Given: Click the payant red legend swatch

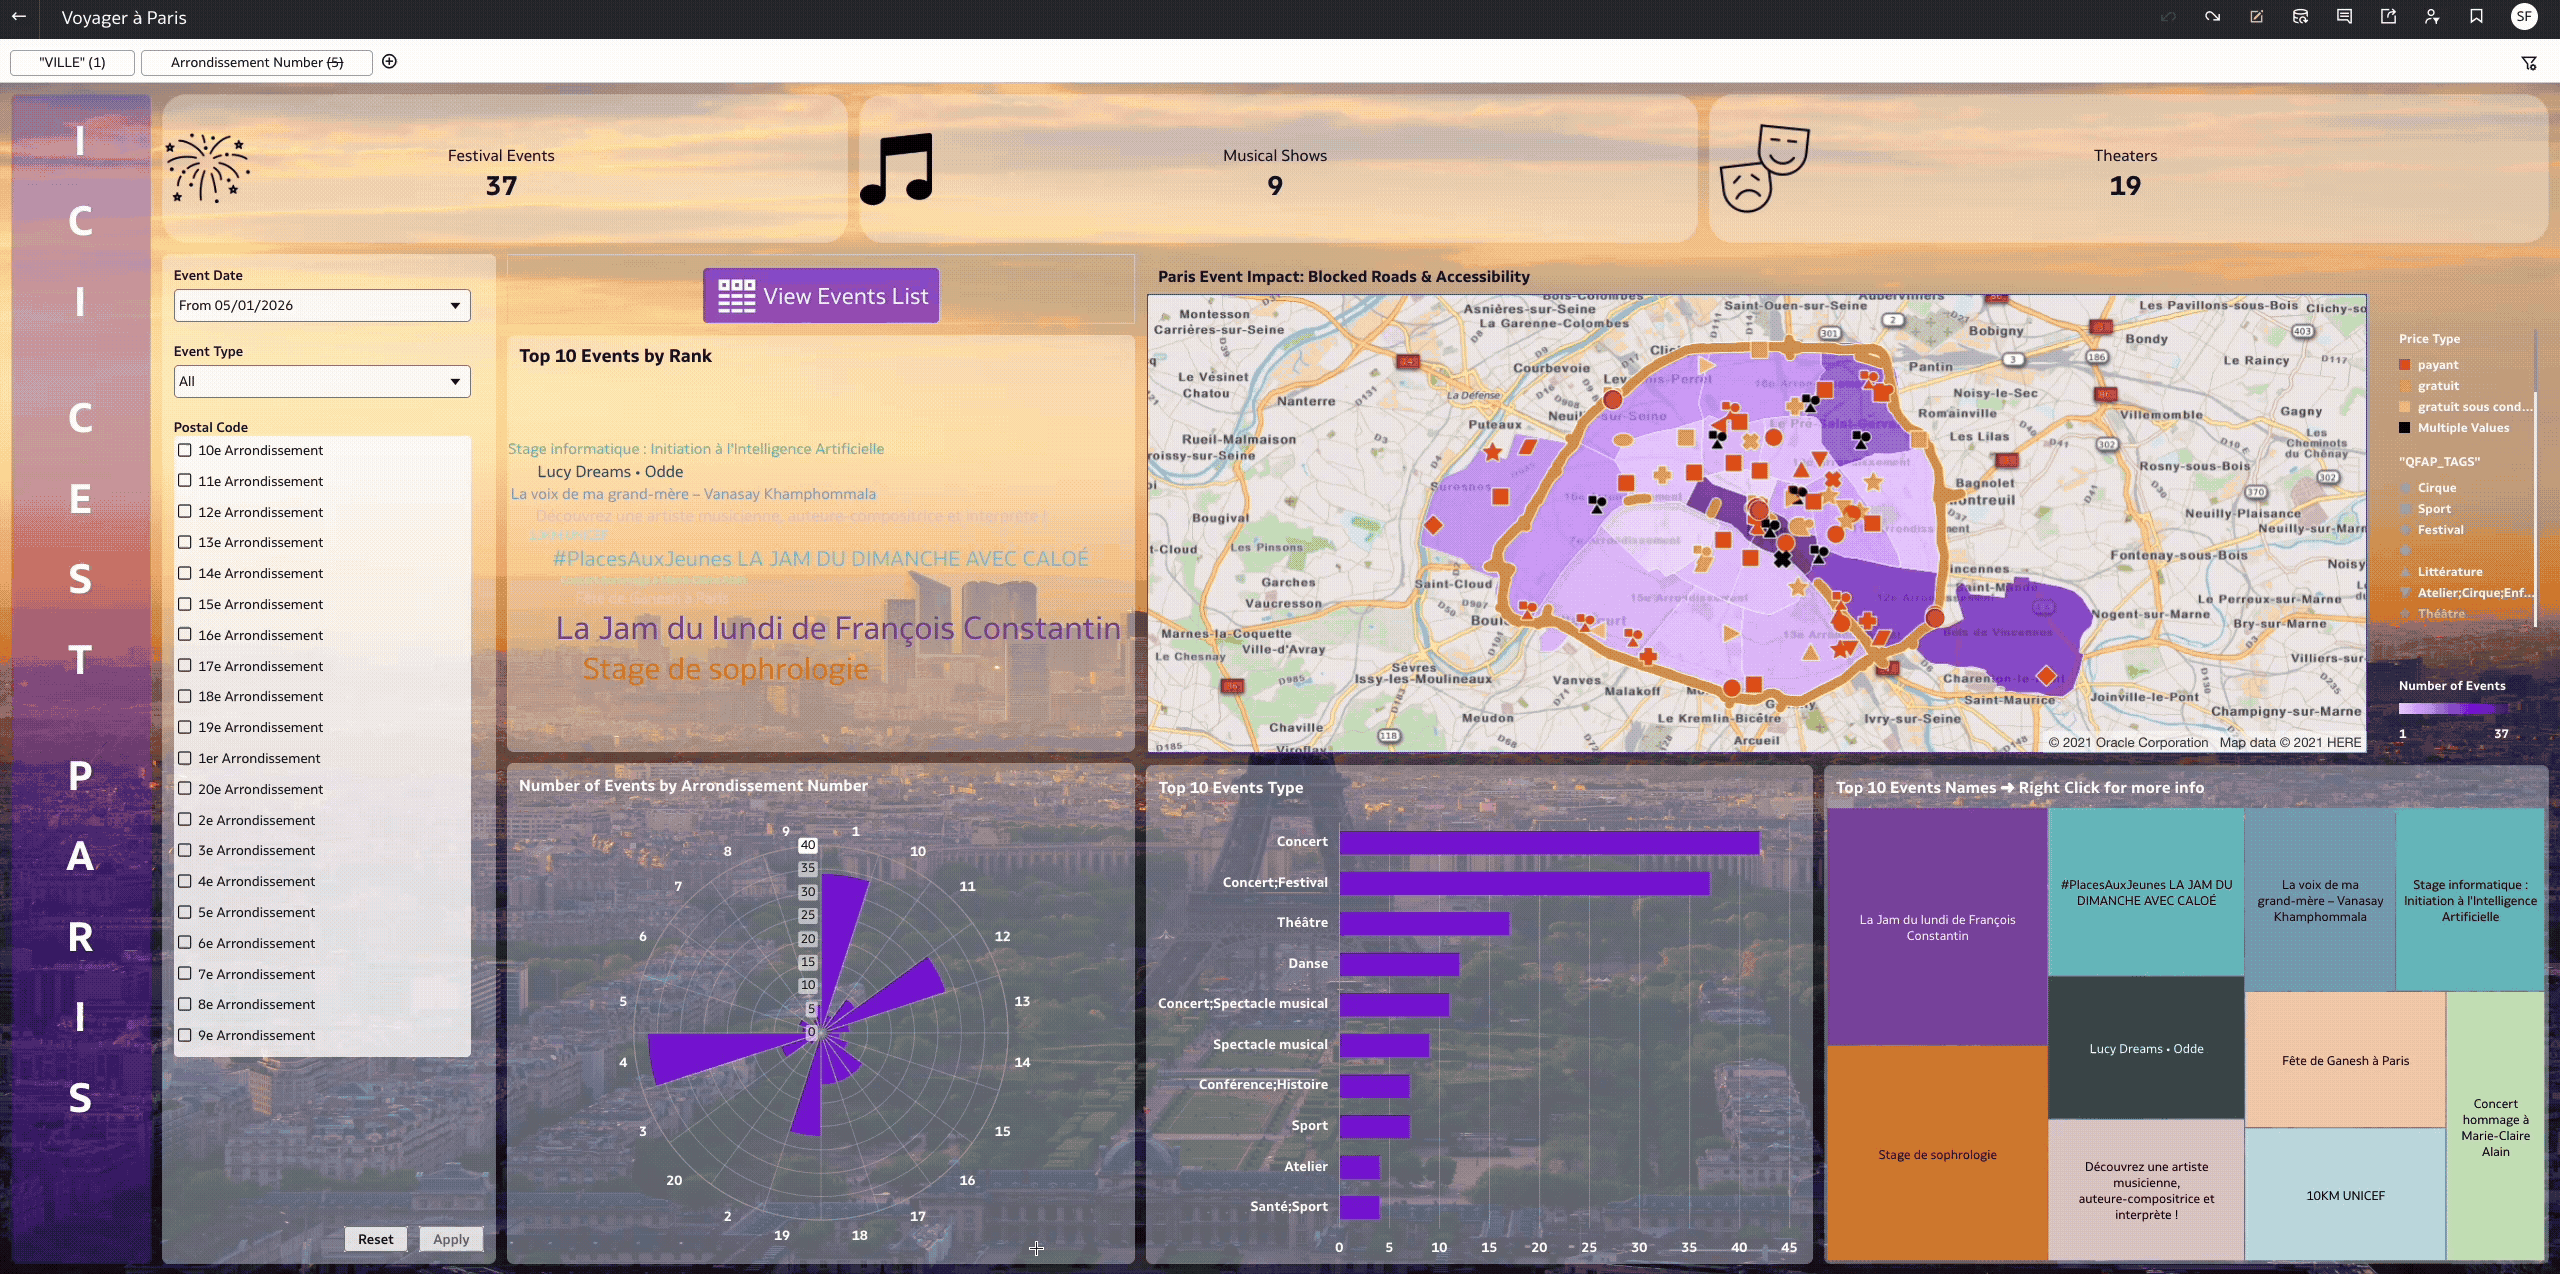Looking at the screenshot, I should pos(2405,365).
